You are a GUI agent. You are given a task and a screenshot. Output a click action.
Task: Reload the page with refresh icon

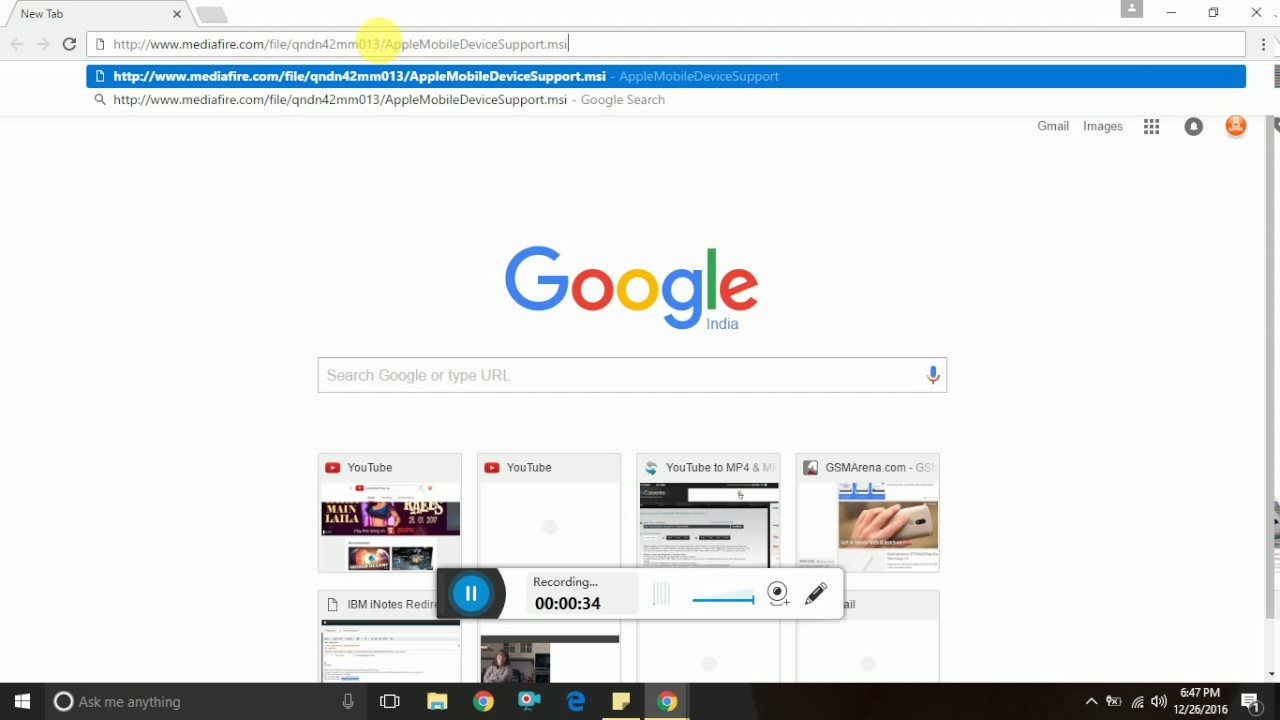(x=69, y=44)
